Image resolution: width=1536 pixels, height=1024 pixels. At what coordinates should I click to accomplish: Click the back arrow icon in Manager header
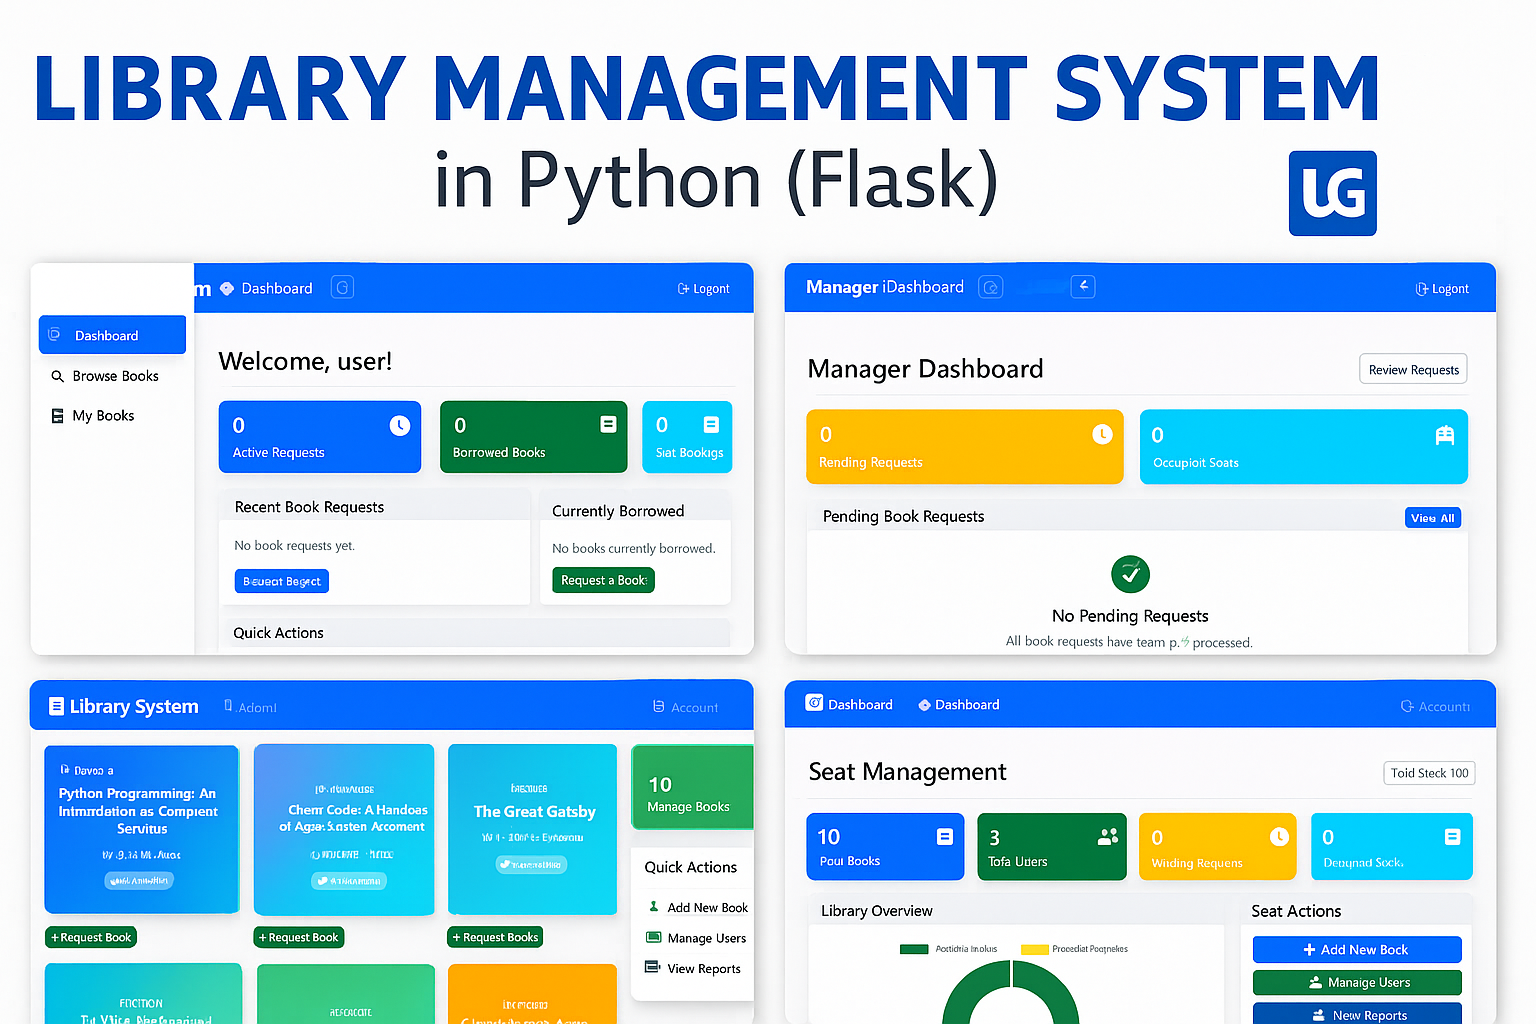coord(1083,287)
